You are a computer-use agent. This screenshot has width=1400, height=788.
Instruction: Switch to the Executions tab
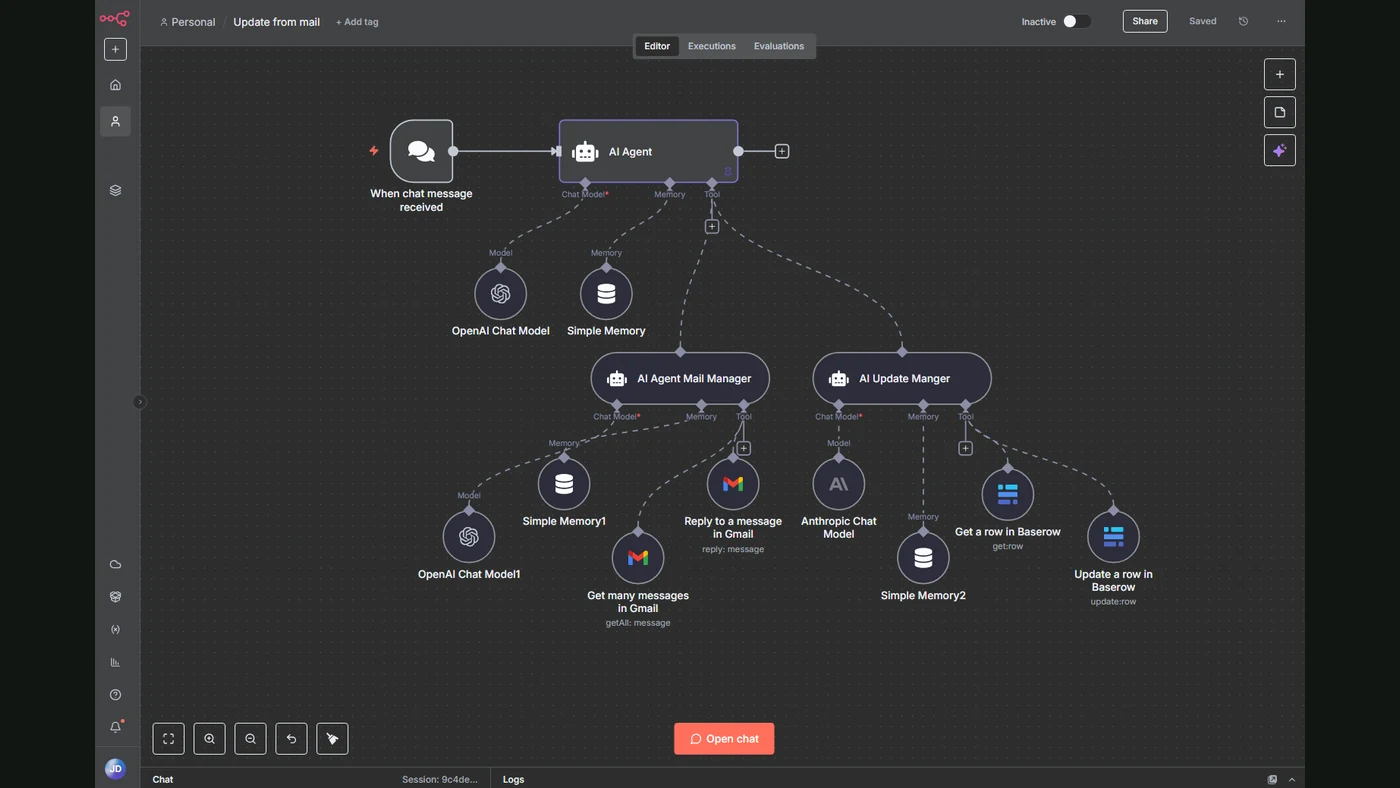click(712, 46)
